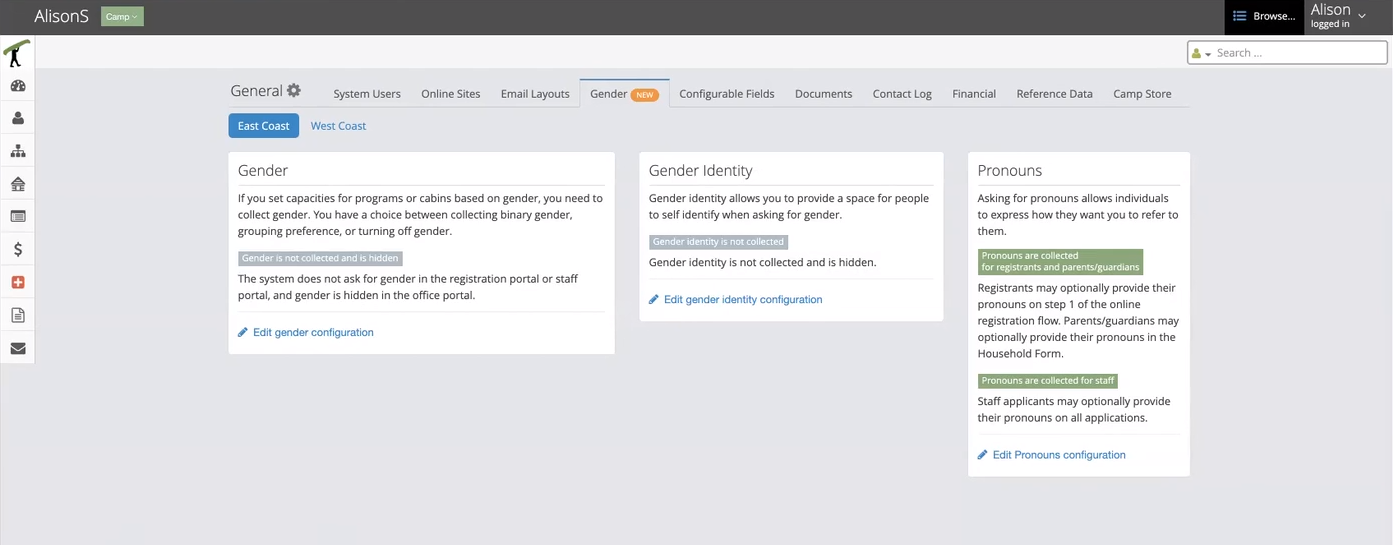
Task: Click the AlisonS site title
Action: [x=62, y=16]
